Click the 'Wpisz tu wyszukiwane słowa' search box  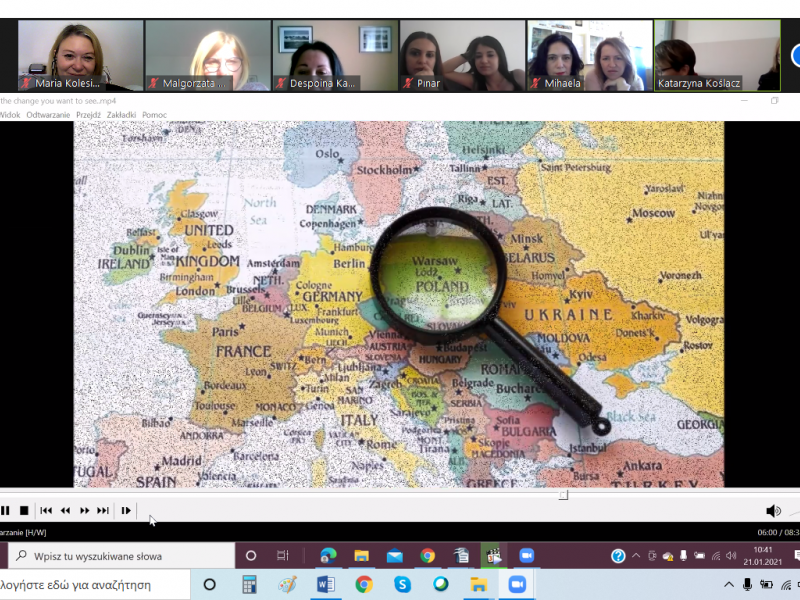point(120,556)
